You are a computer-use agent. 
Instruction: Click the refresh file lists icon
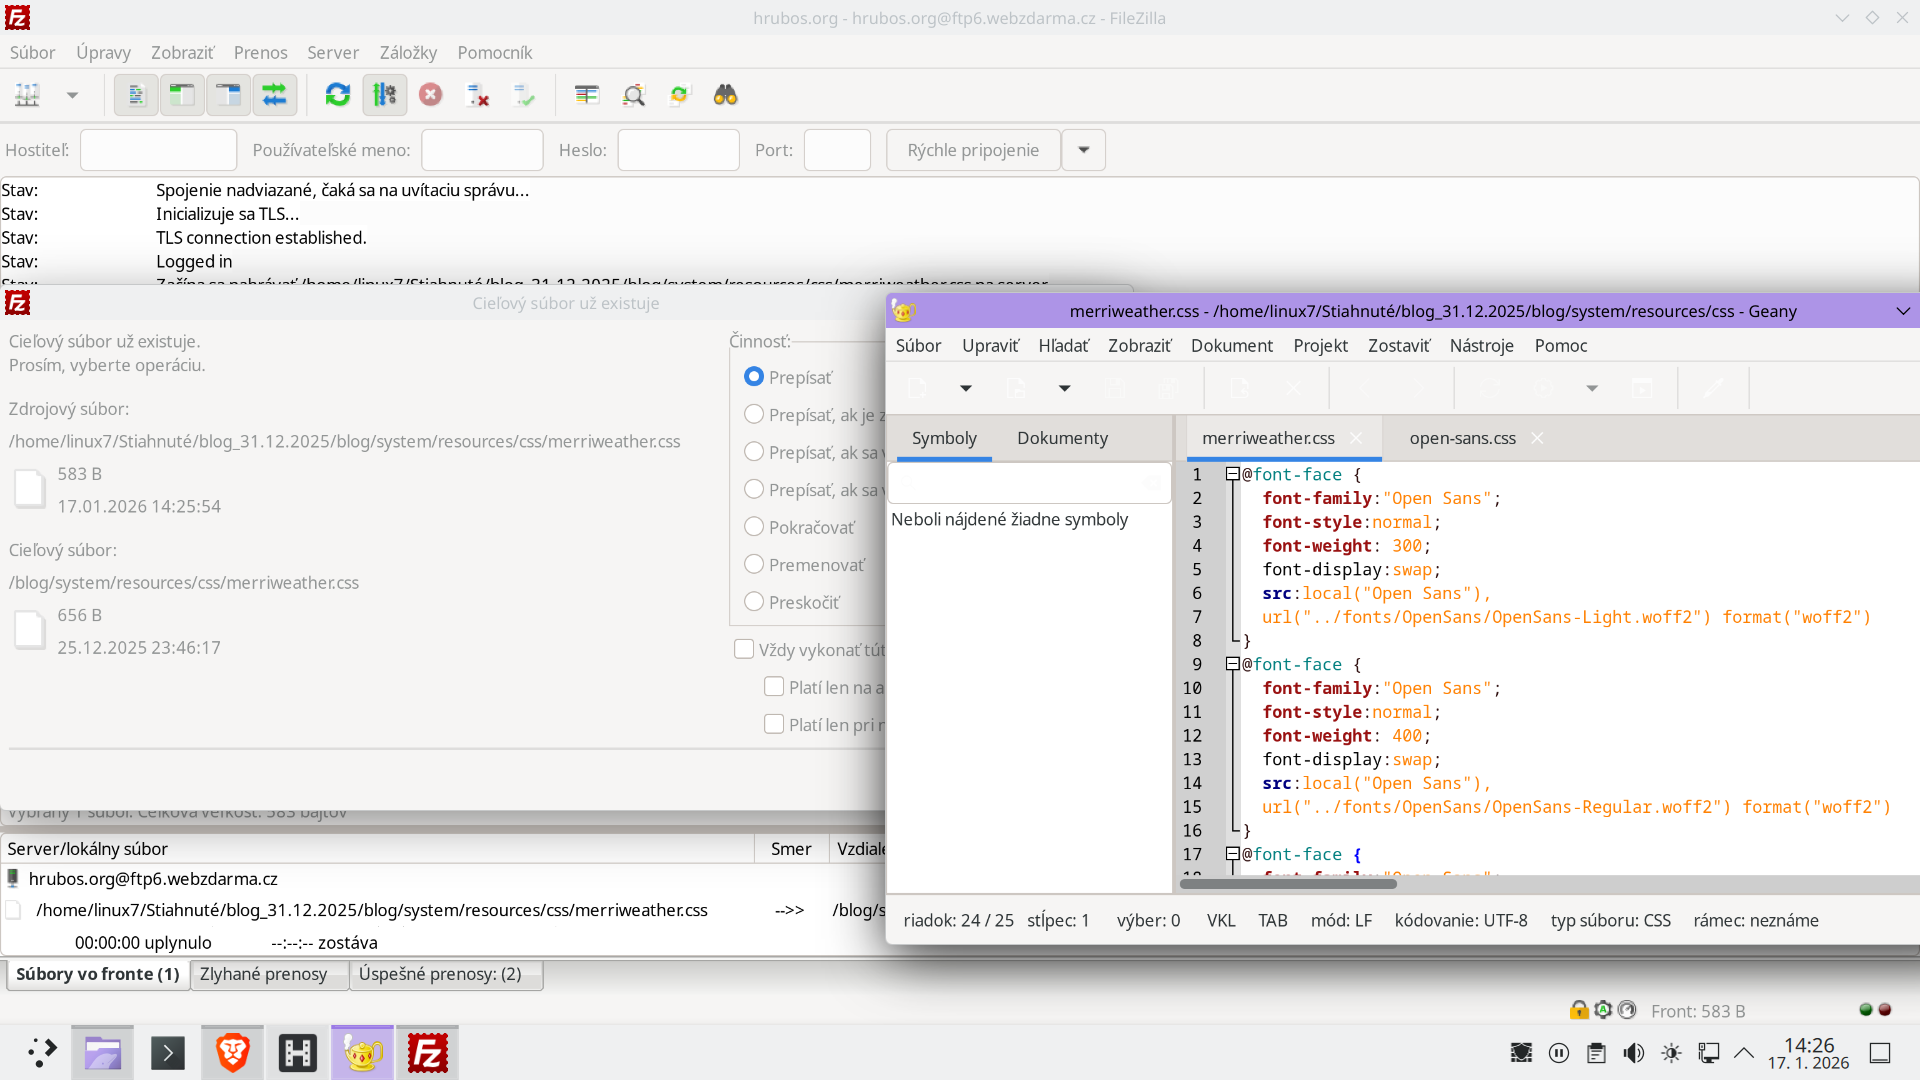(338, 95)
